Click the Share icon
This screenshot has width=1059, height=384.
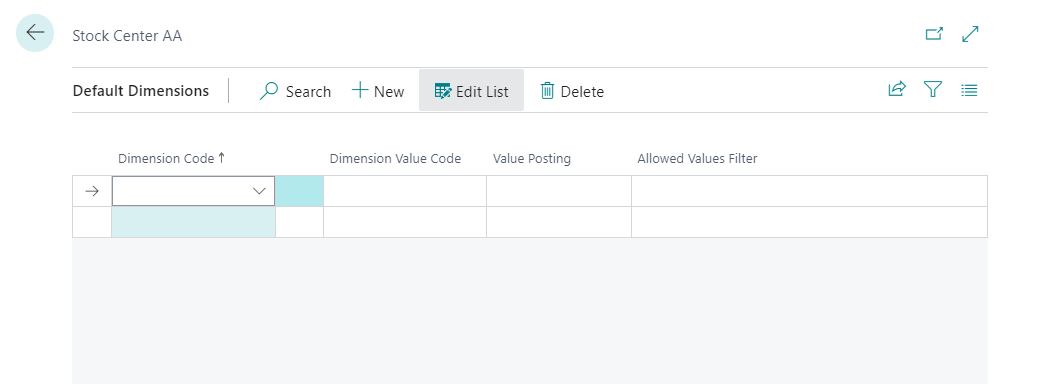click(x=897, y=89)
